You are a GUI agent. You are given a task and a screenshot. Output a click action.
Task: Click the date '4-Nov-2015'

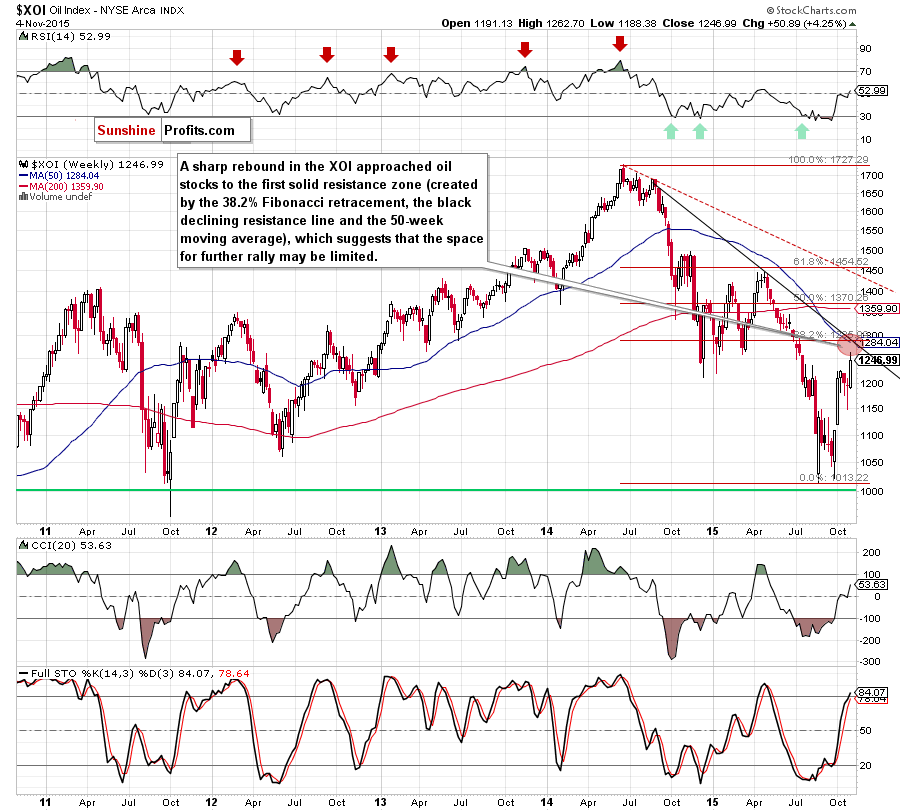(42, 24)
